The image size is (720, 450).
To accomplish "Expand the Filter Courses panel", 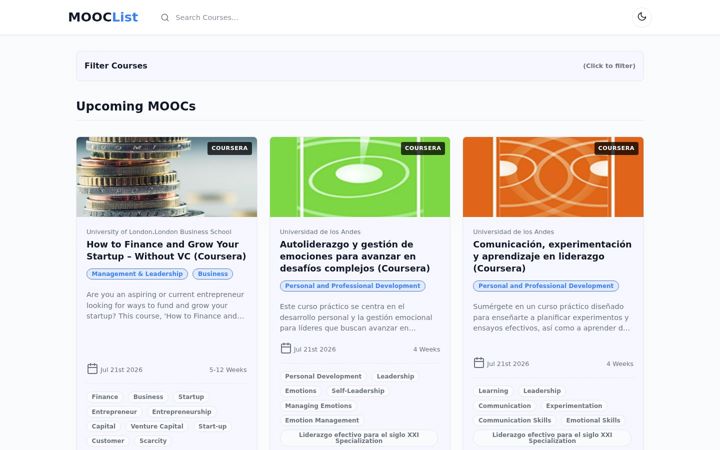I will tap(360, 66).
